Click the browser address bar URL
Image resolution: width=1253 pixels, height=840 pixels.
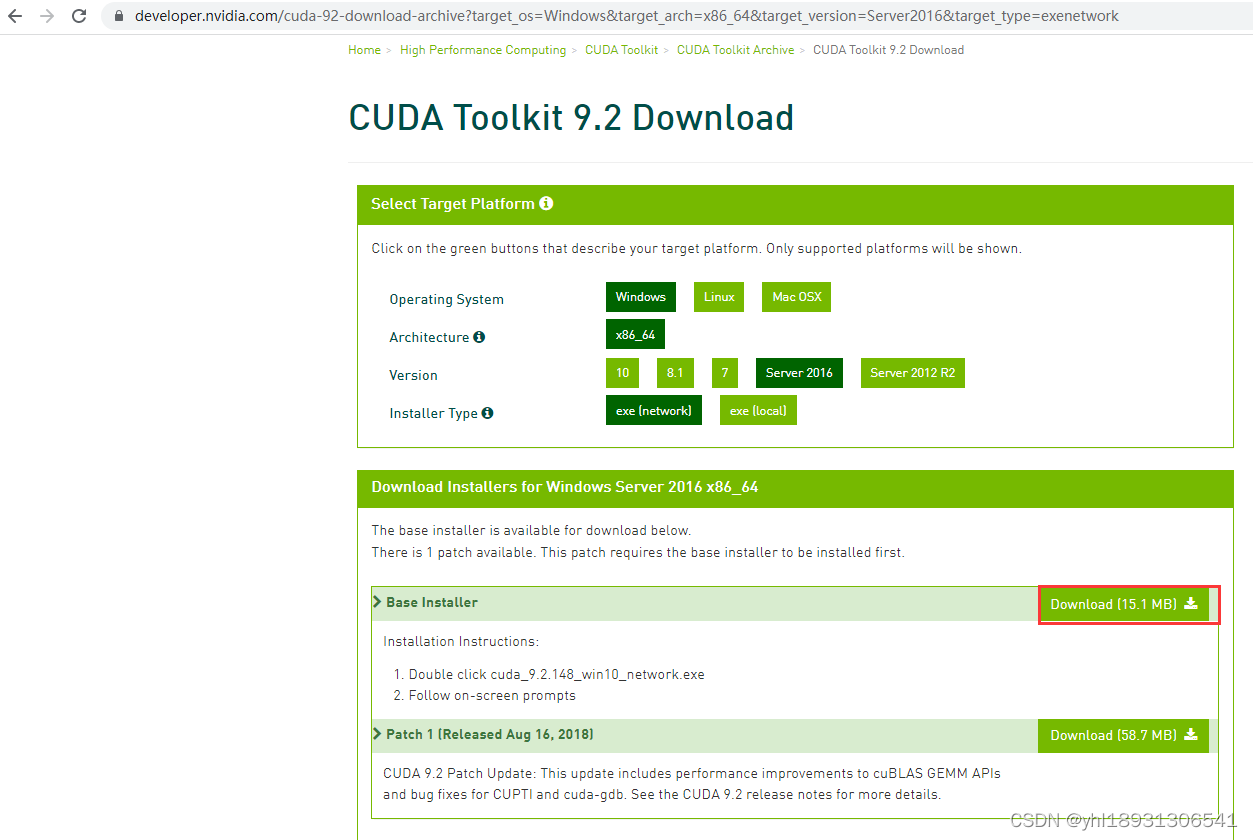627,16
